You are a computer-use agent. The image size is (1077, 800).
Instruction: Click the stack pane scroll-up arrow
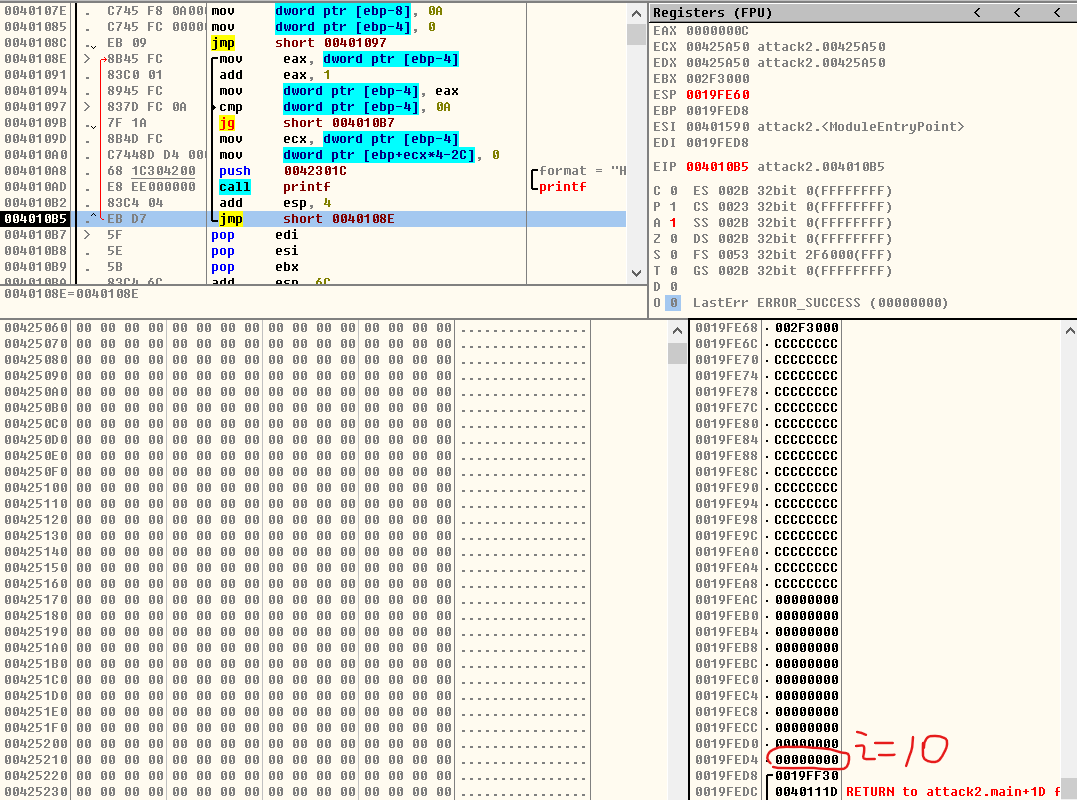click(1067, 329)
